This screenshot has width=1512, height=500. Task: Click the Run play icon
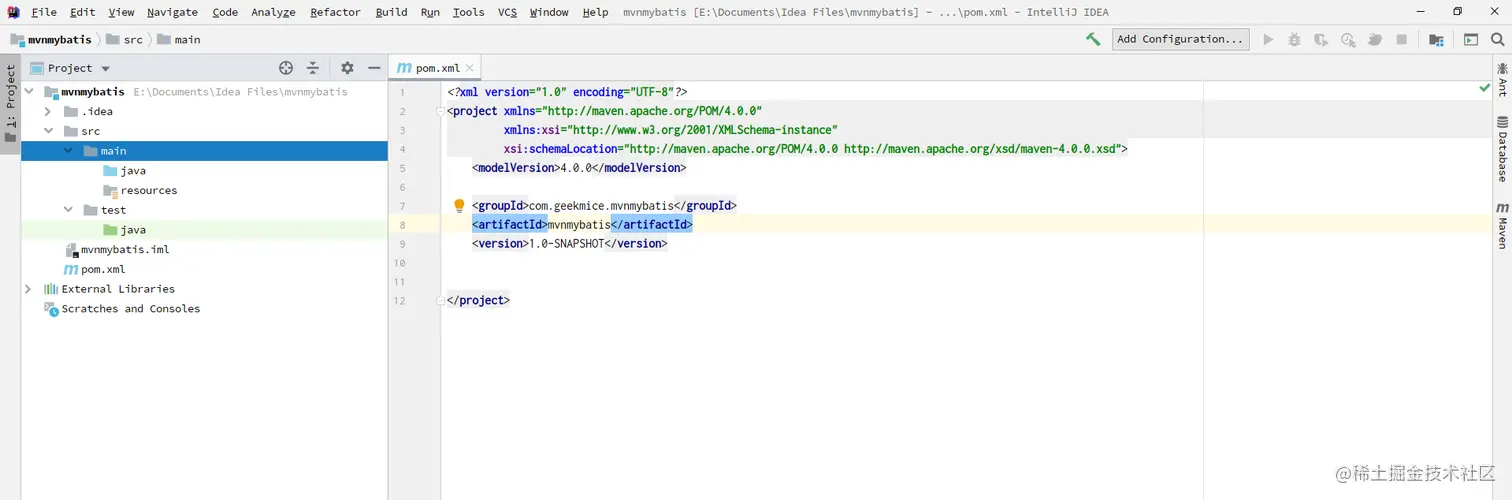(1268, 39)
